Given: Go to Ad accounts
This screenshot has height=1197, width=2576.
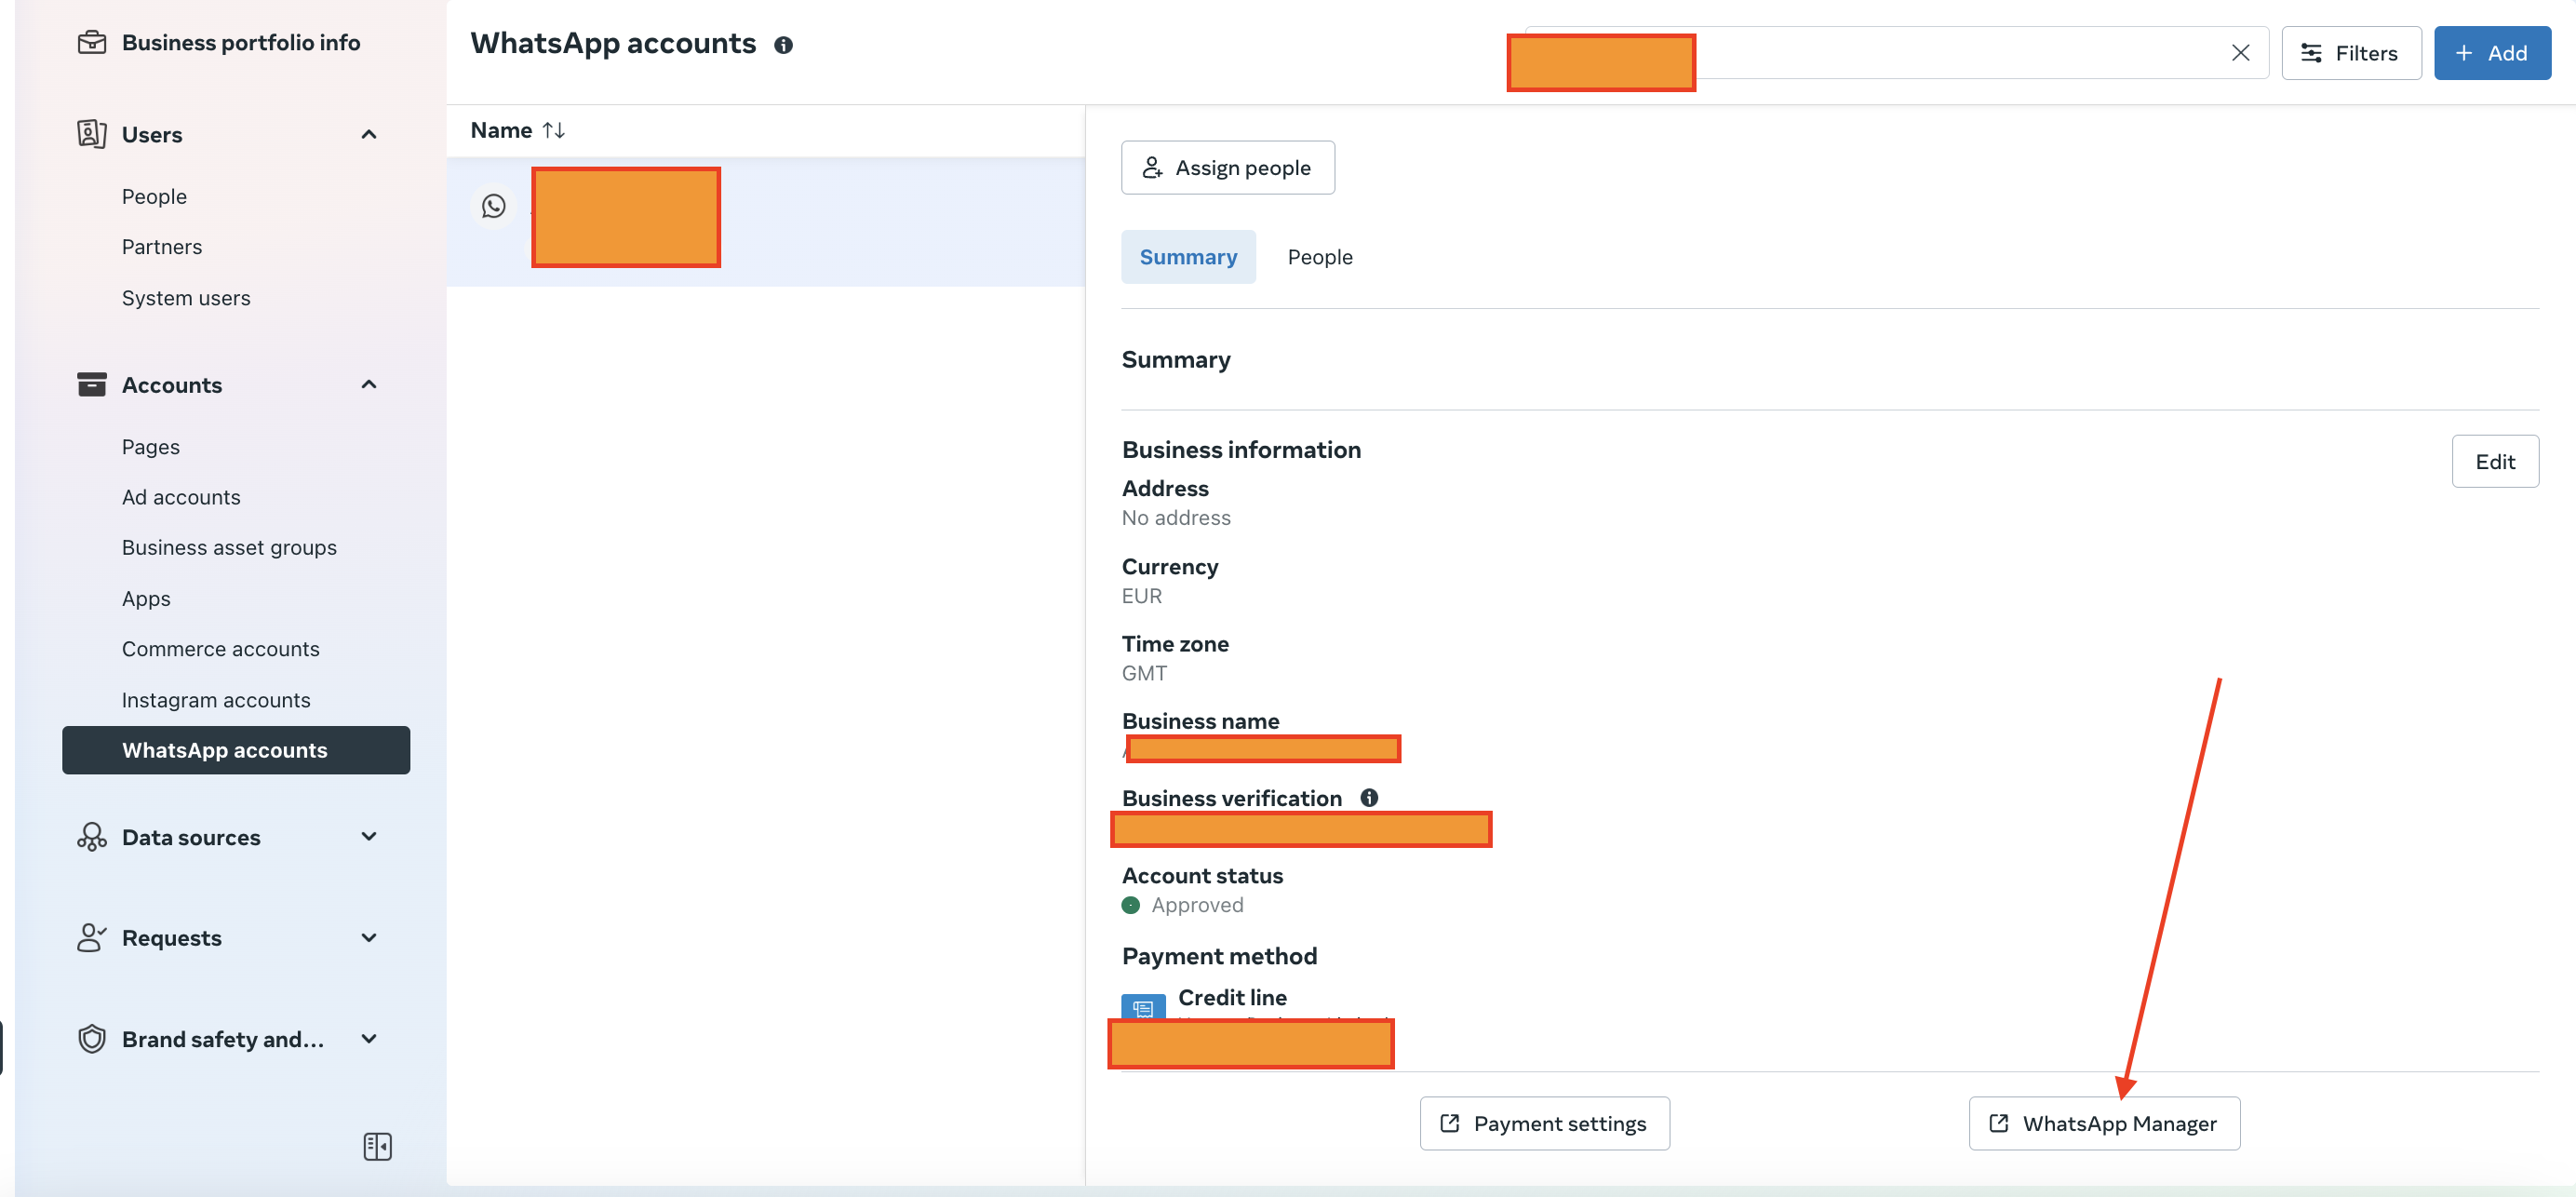Looking at the screenshot, I should [x=181, y=497].
